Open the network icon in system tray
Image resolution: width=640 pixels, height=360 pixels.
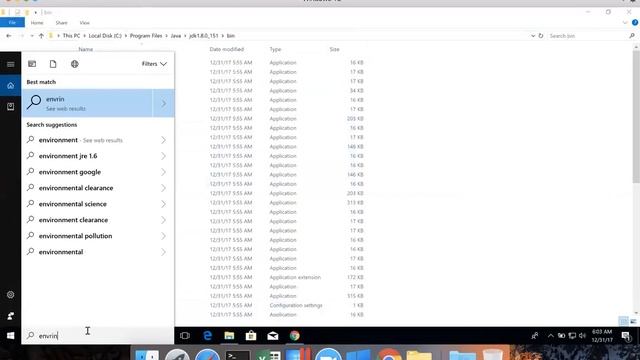(572, 336)
